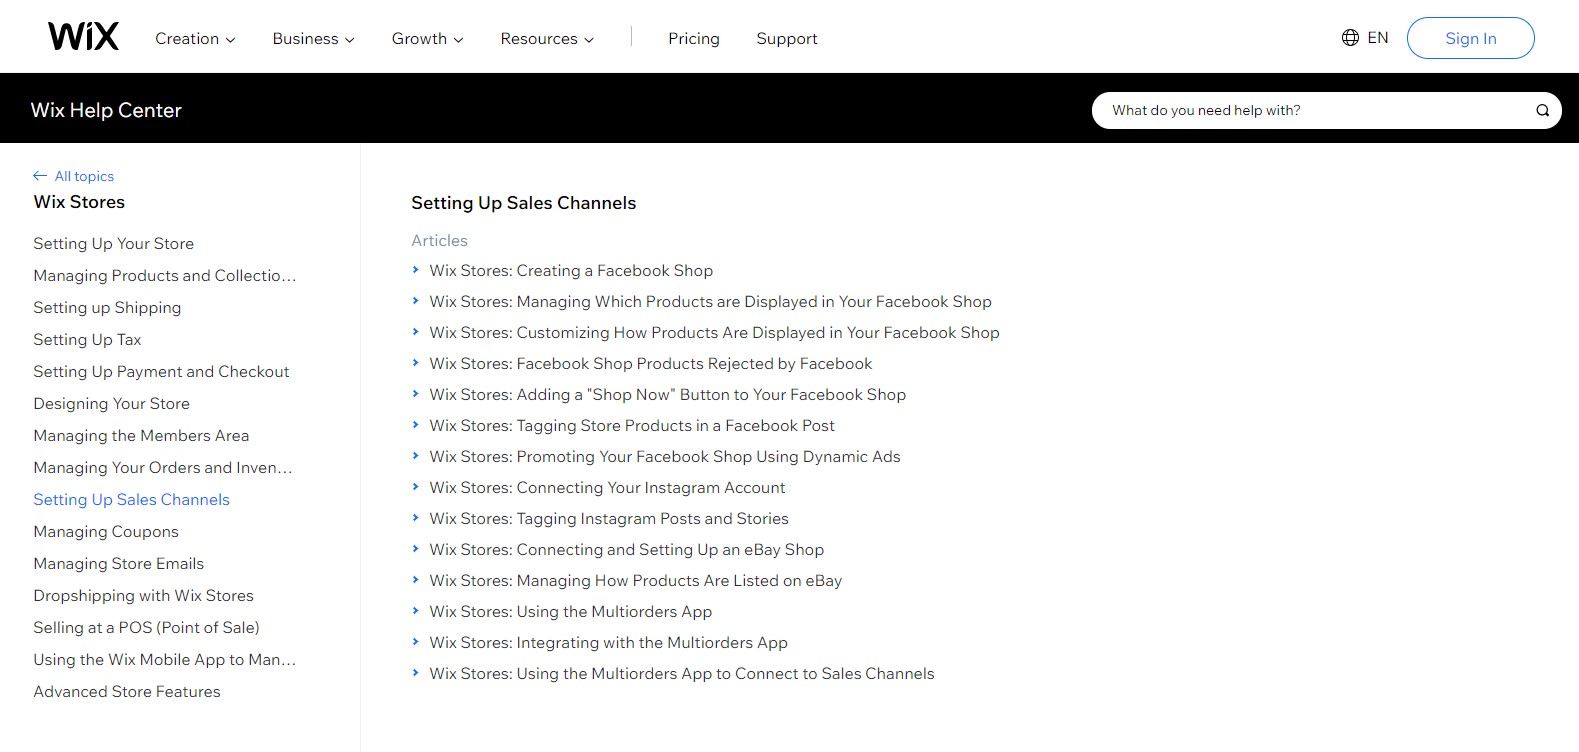
Task: Open the Facebook Dynamic Ads article
Action: pyautogui.click(x=664, y=457)
